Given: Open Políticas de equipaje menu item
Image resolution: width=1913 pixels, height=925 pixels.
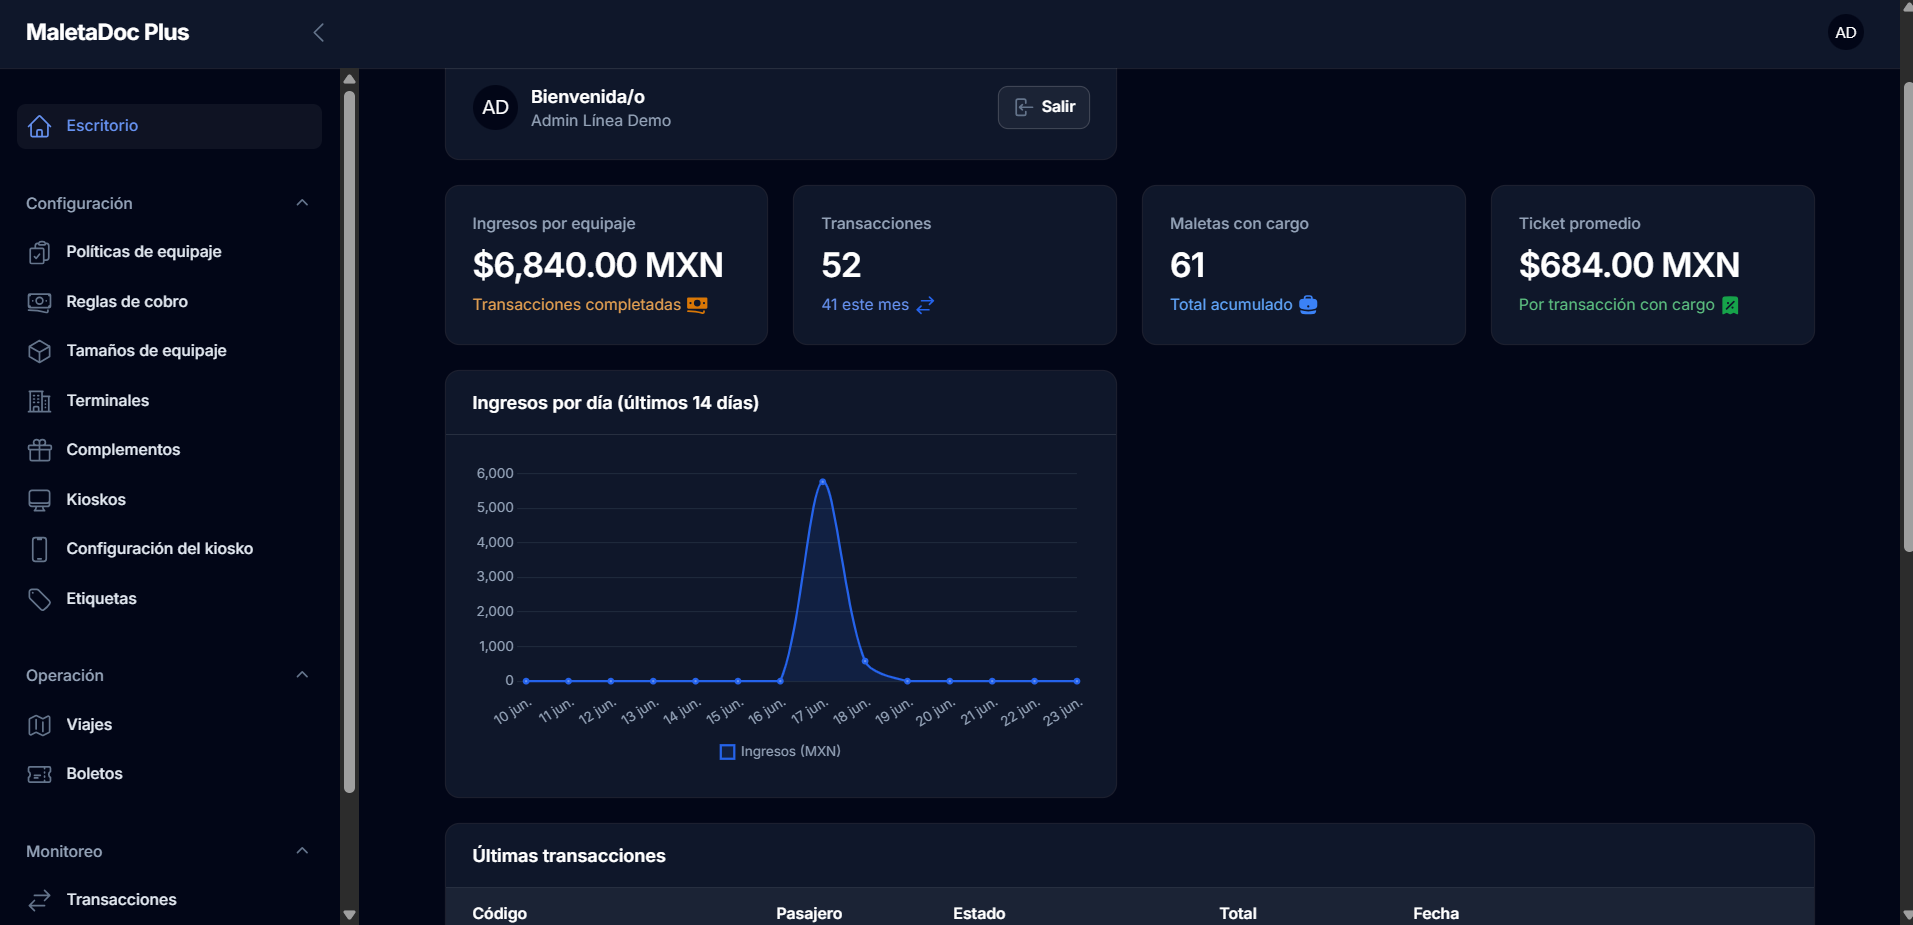Looking at the screenshot, I should pos(169,252).
